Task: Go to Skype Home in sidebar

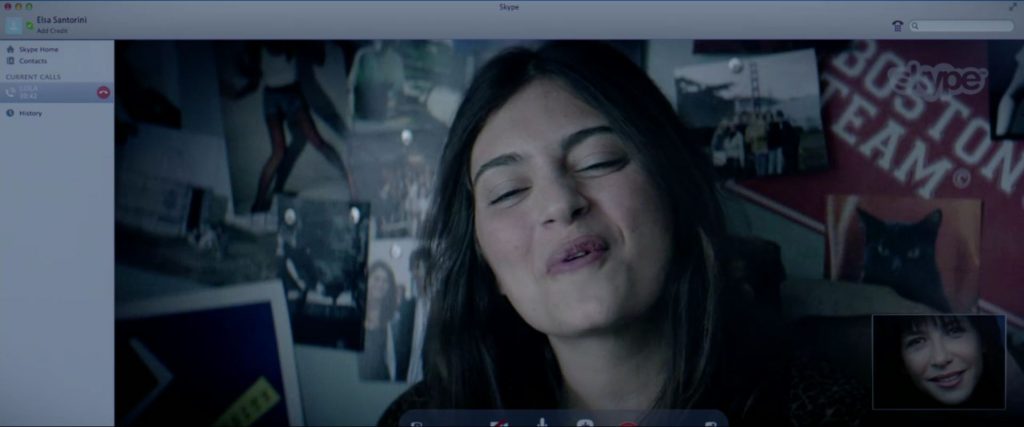Action: (38, 49)
